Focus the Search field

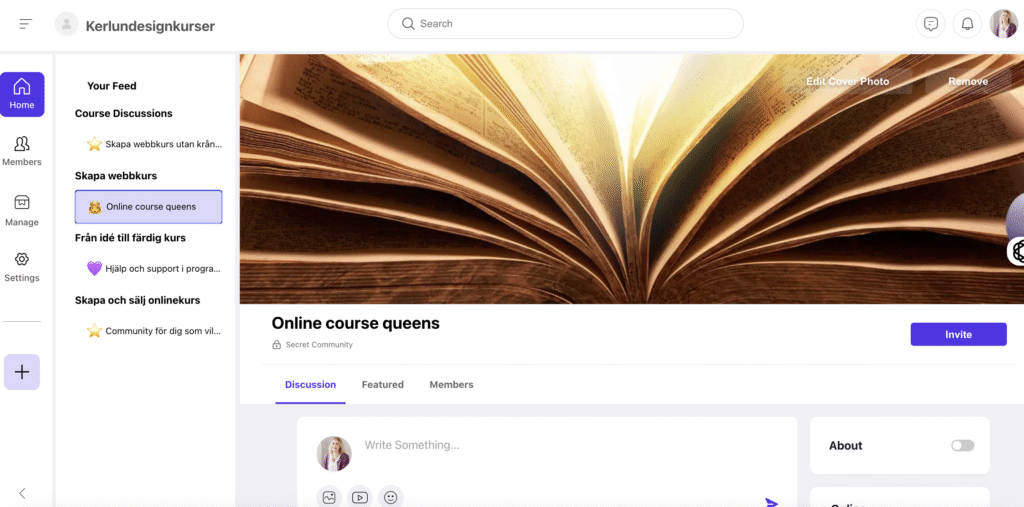click(x=565, y=24)
